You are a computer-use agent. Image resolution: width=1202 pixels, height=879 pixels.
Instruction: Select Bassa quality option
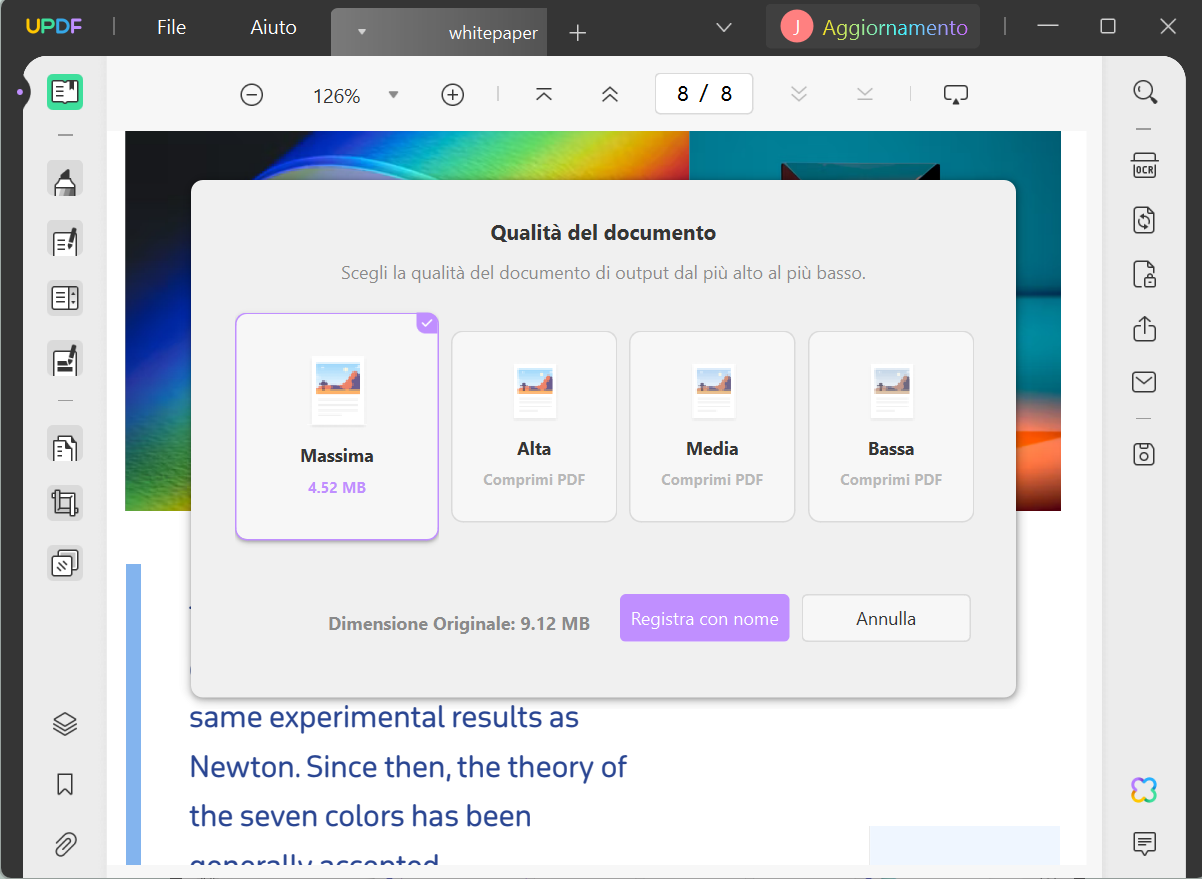pos(890,427)
